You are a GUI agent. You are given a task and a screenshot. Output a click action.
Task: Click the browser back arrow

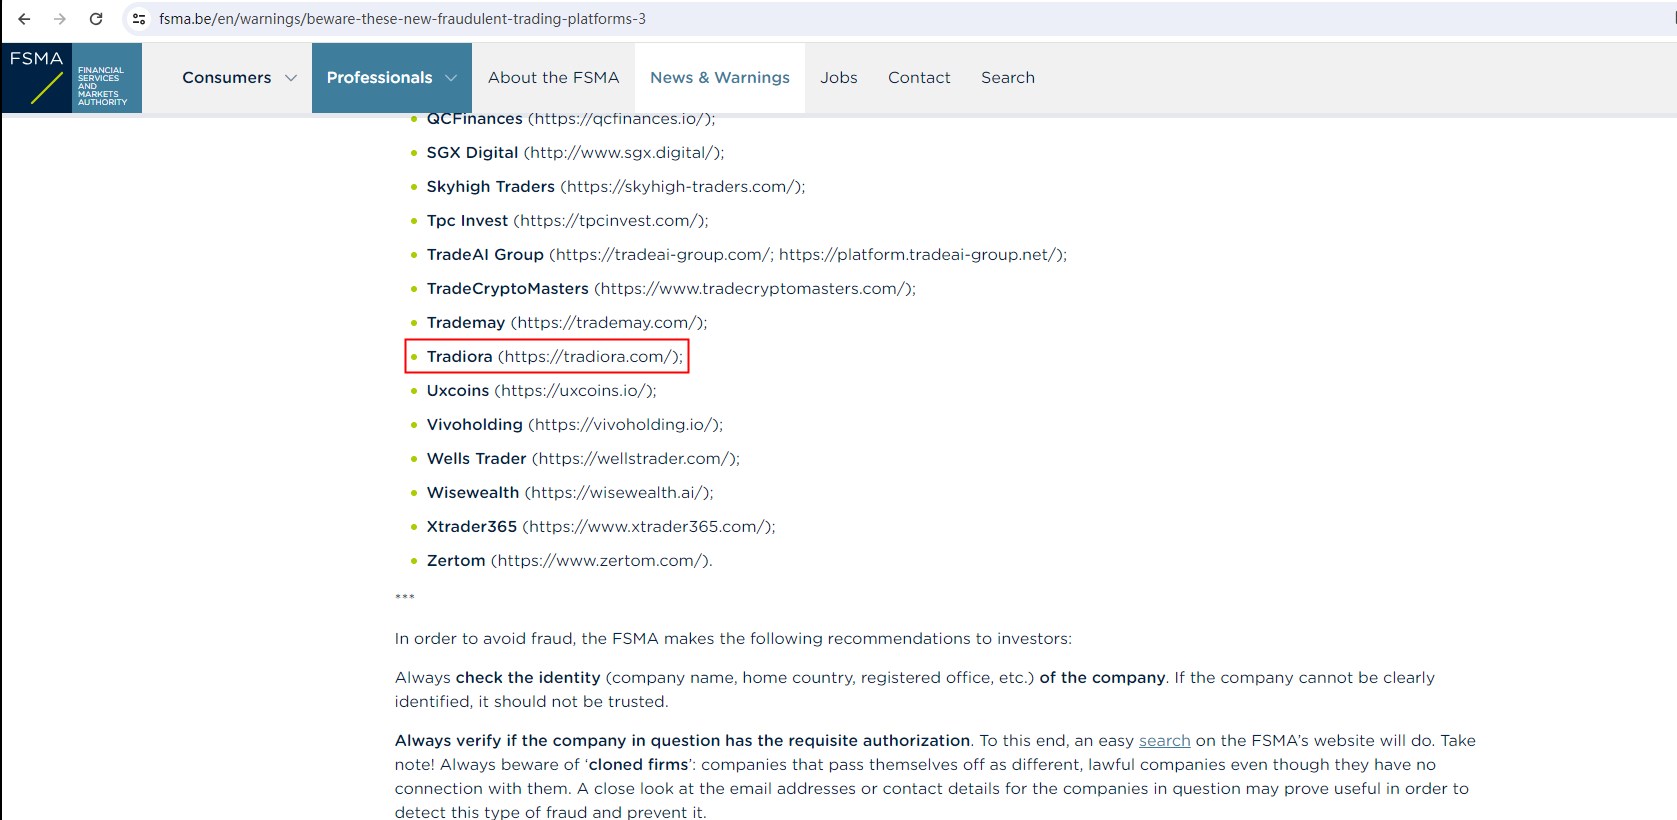[24, 19]
